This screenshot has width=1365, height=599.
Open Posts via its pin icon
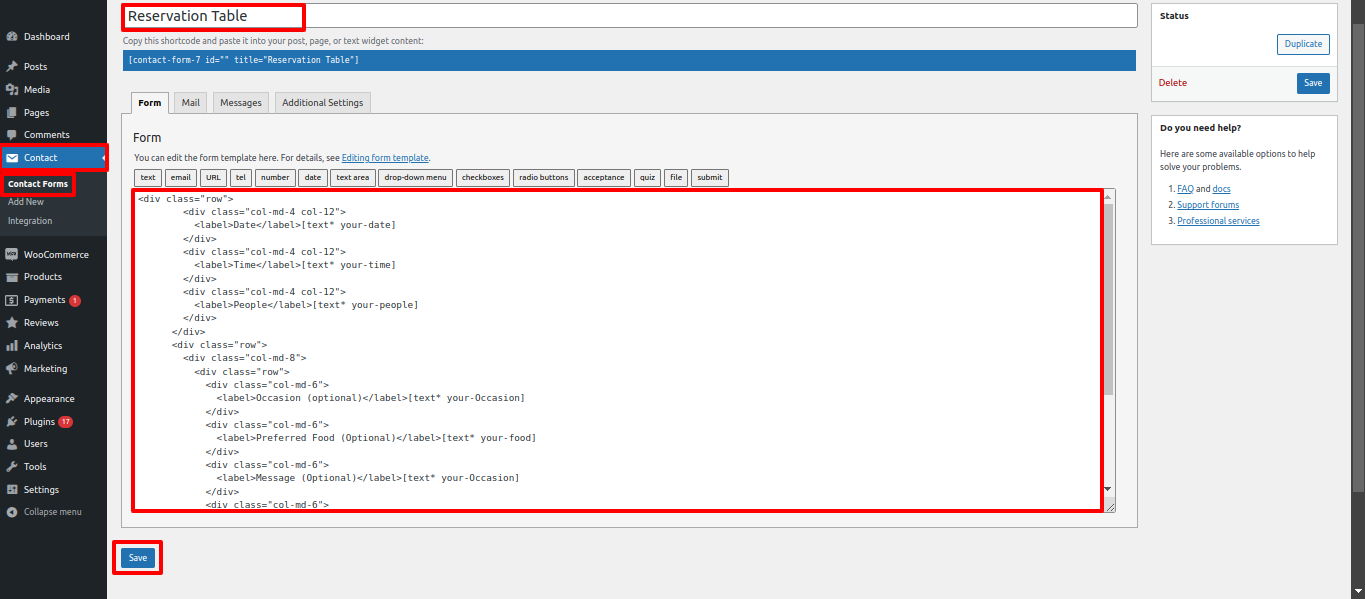[12, 67]
